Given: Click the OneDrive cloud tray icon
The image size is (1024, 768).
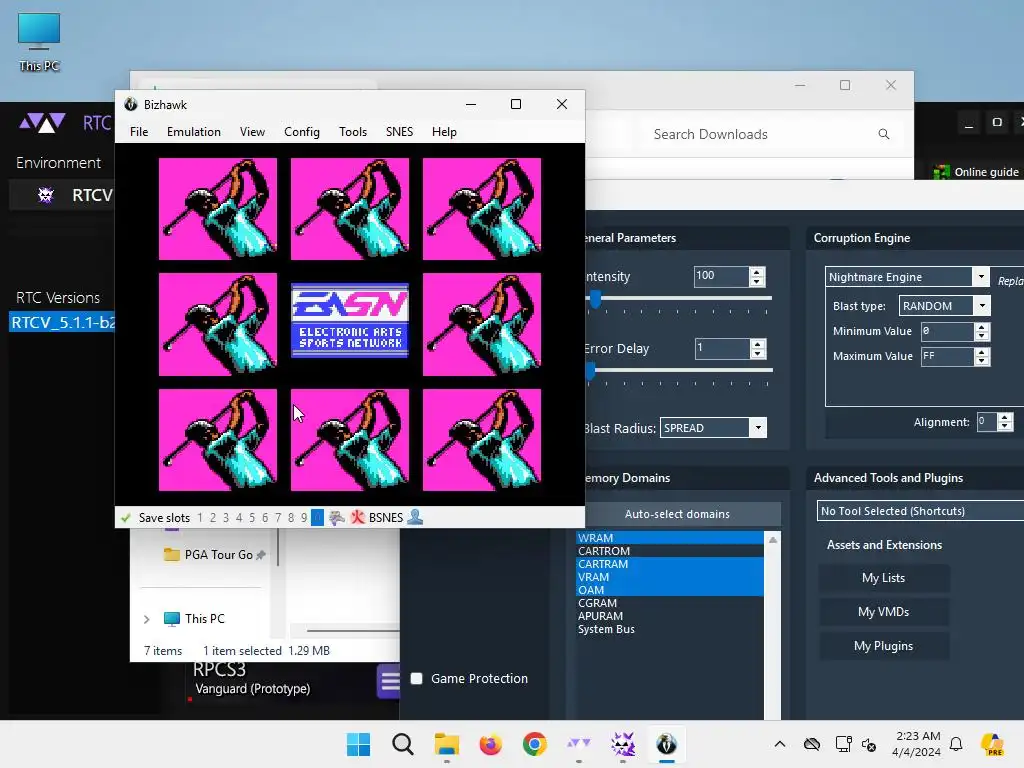Looking at the screenshot, I should tap(812, 744).
